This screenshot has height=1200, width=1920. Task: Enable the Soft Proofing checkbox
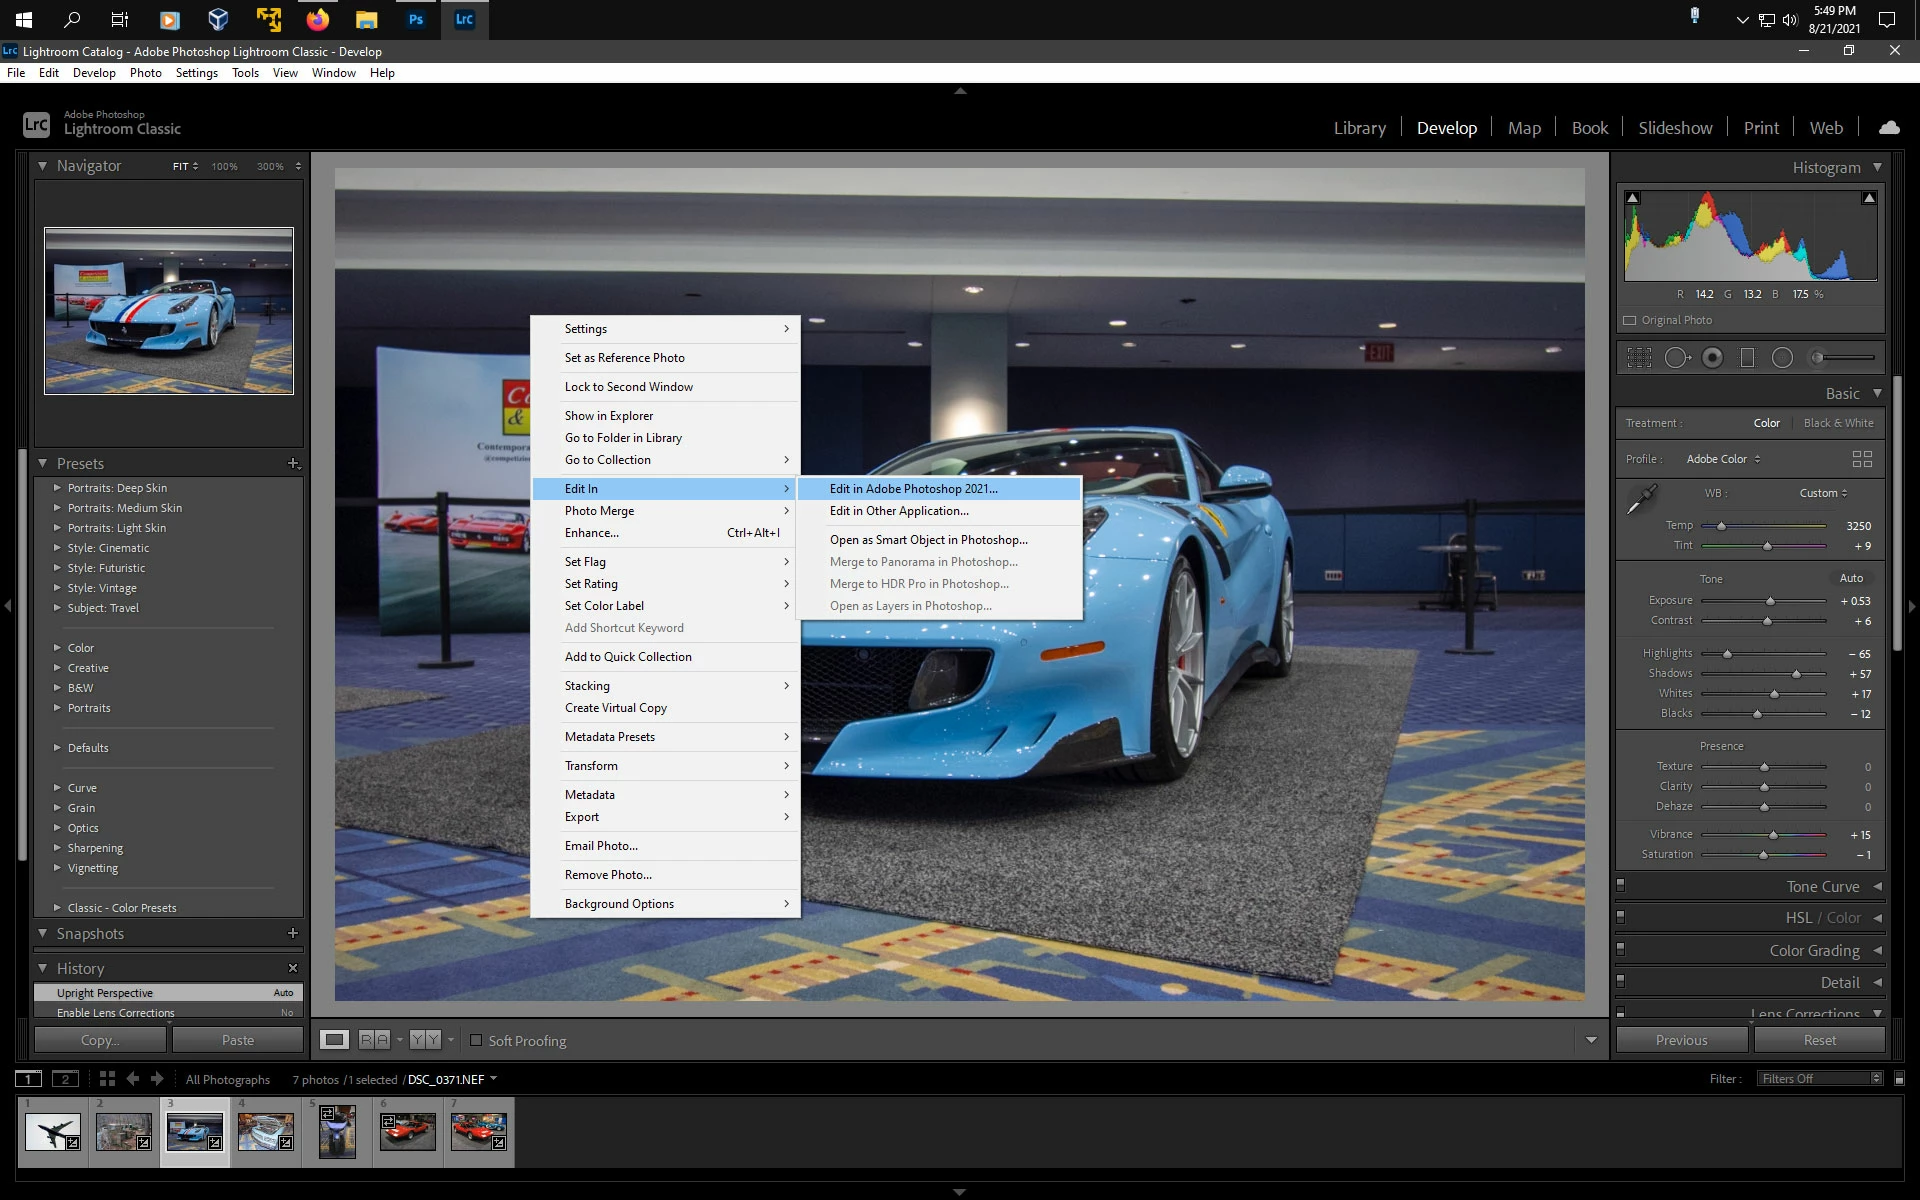476,1040
